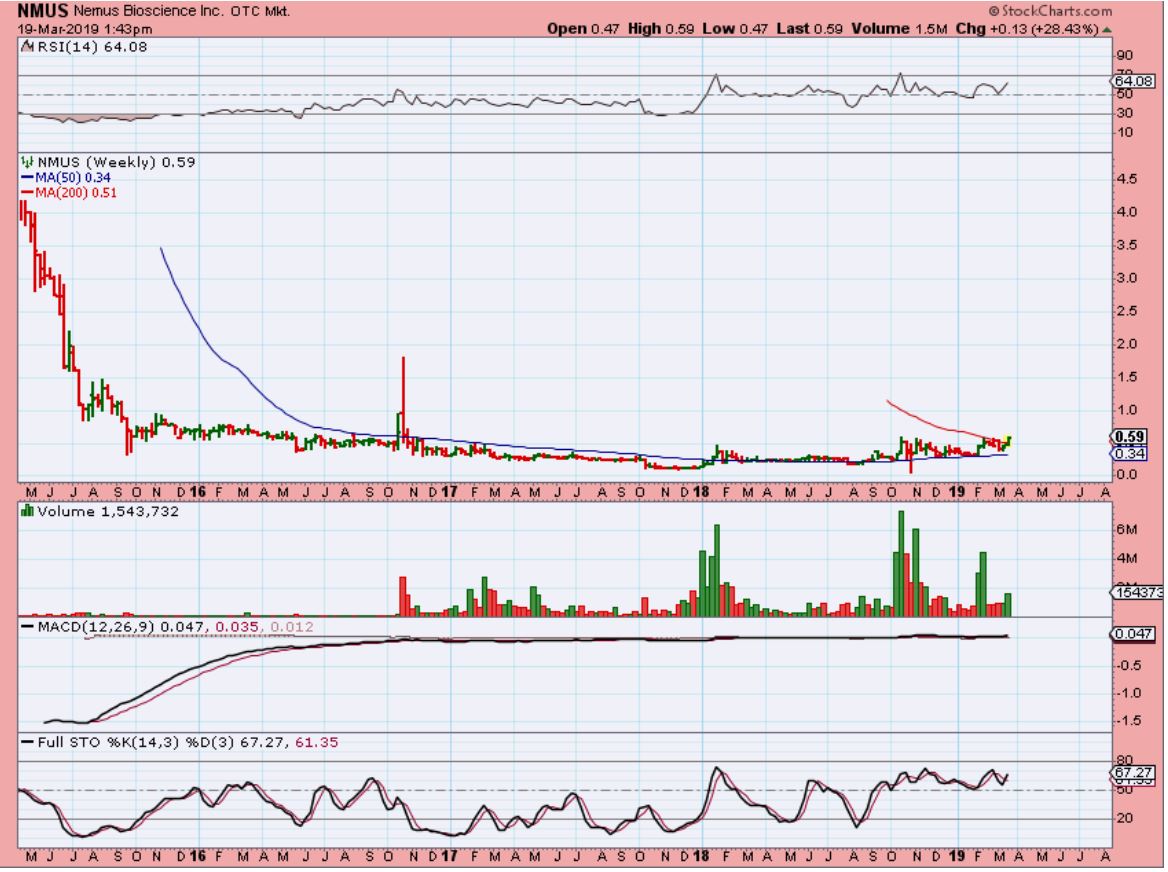Screen dimensions: 1168x872
Task: Click the Volume bar-chart legend icon
Action: click(27, 511)
